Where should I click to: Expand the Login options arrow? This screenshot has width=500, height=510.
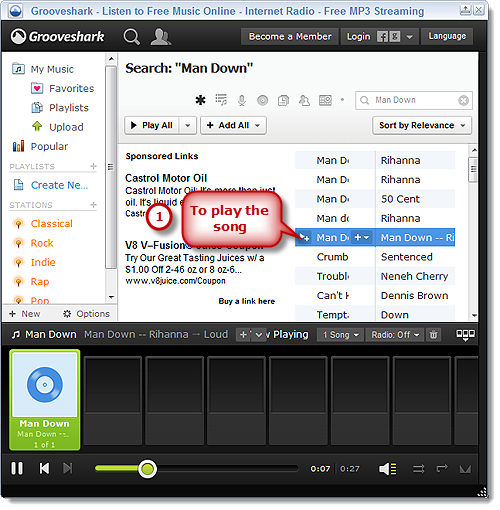[410, 37]
